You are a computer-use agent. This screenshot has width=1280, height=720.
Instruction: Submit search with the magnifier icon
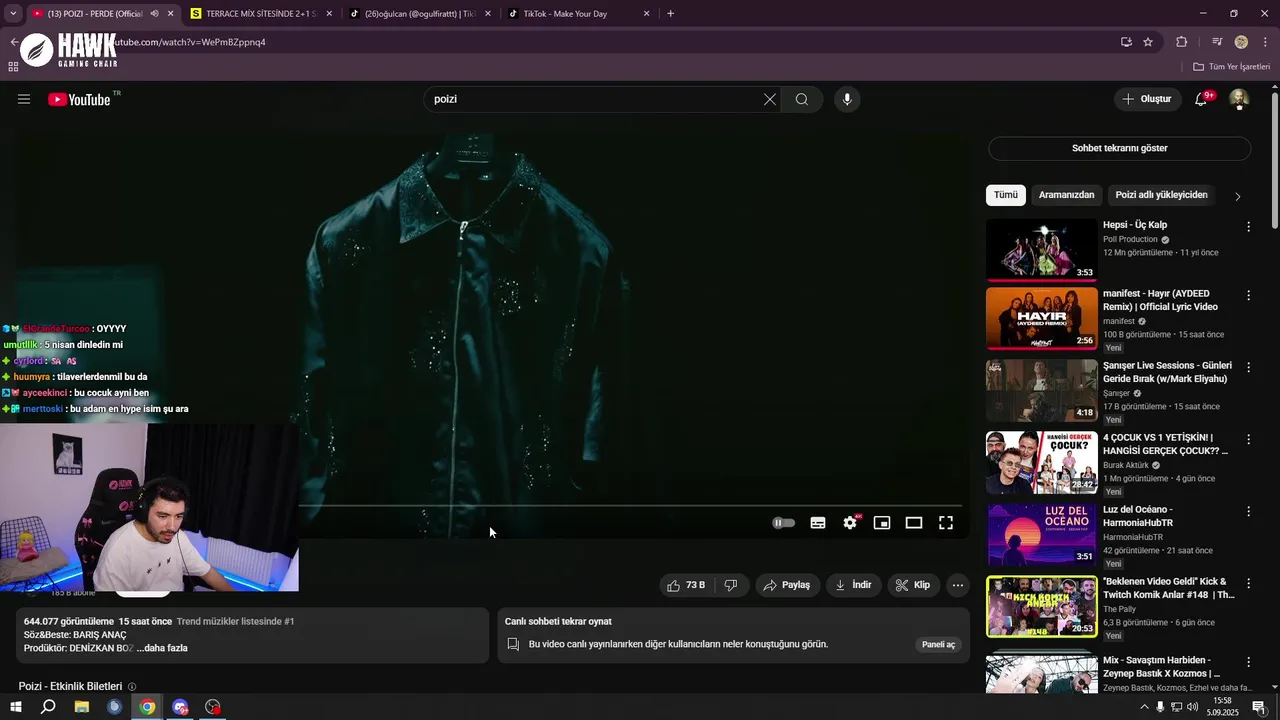802,99
